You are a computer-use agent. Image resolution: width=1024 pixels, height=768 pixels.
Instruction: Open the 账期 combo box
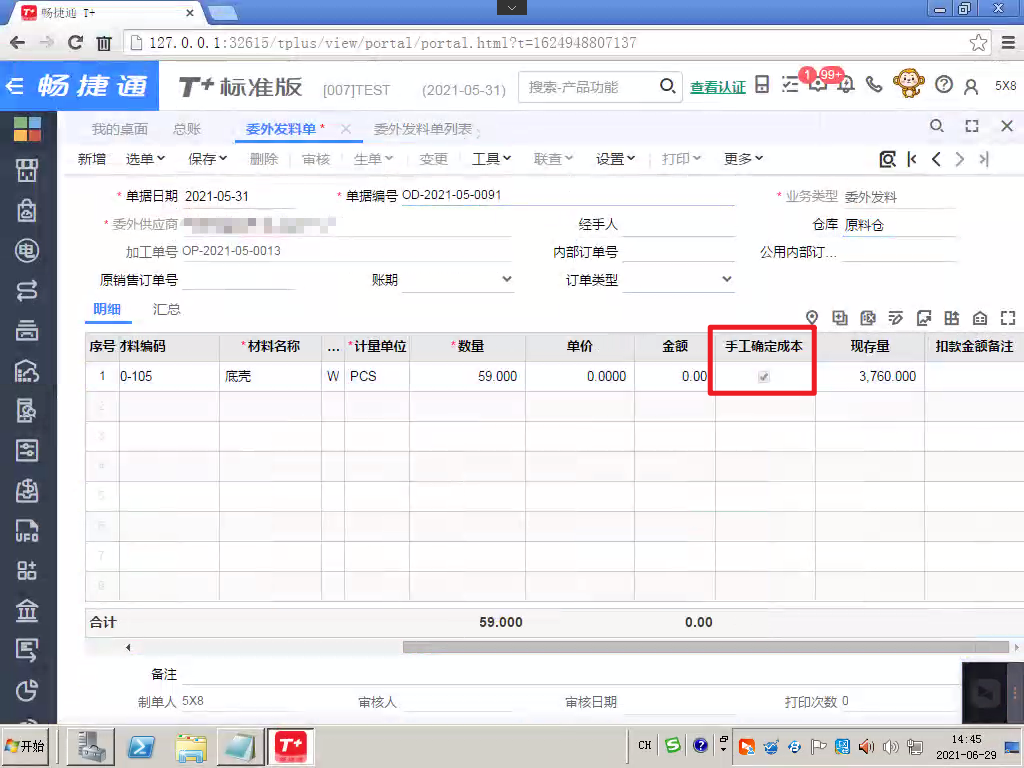457,280
